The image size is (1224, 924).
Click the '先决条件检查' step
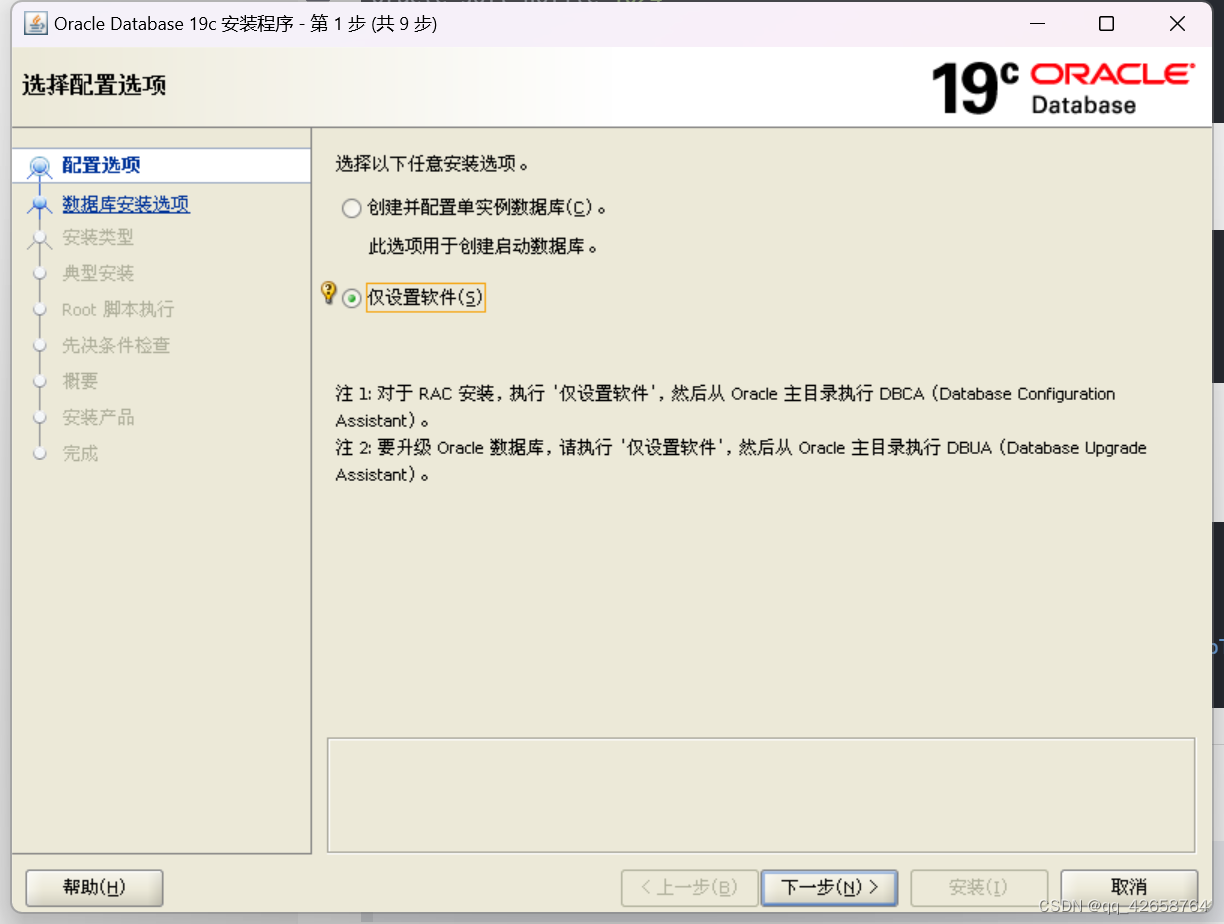(116, 345)
